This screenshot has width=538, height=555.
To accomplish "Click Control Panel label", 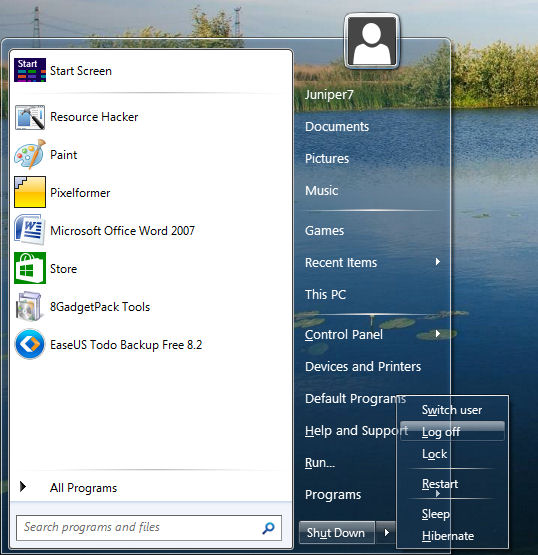I will click(x=344, y=334).
